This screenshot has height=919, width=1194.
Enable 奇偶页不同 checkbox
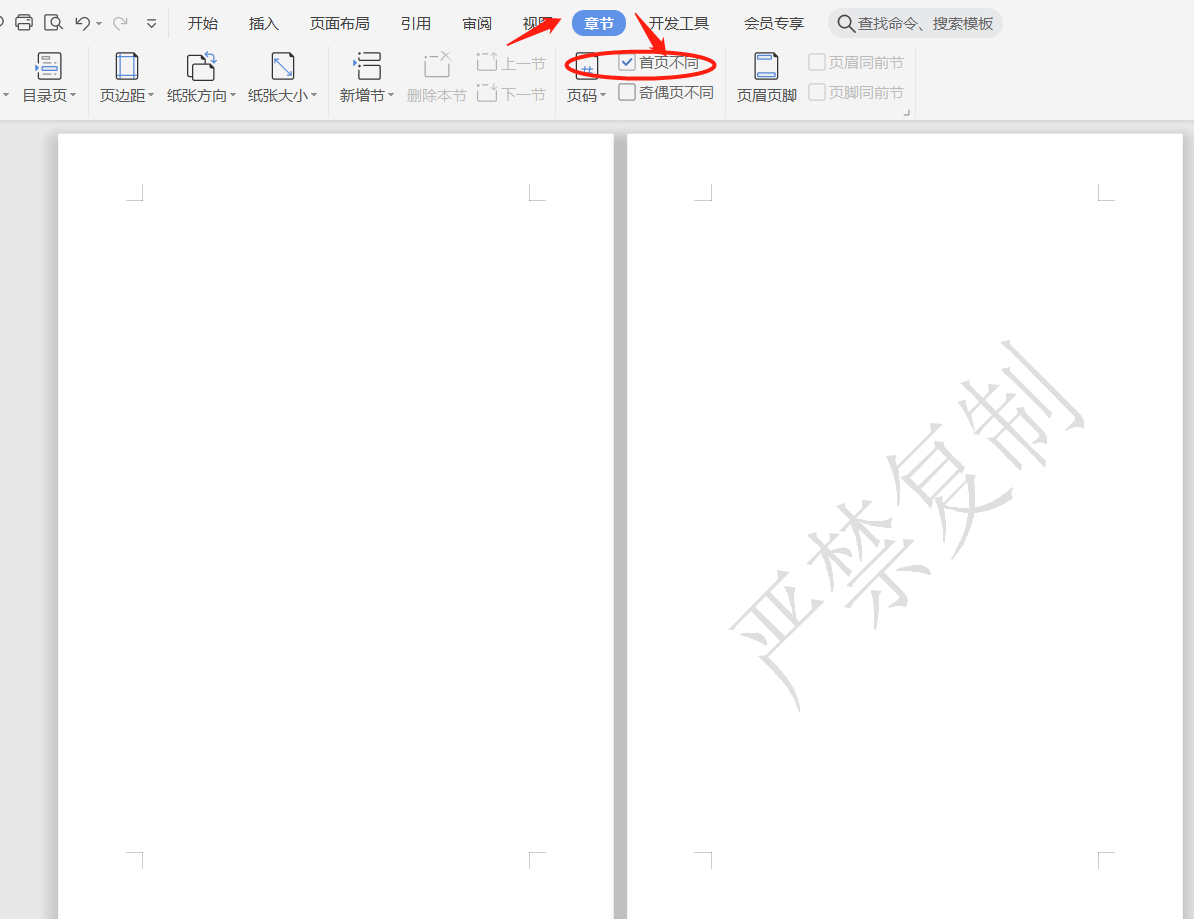coord(627,93)
